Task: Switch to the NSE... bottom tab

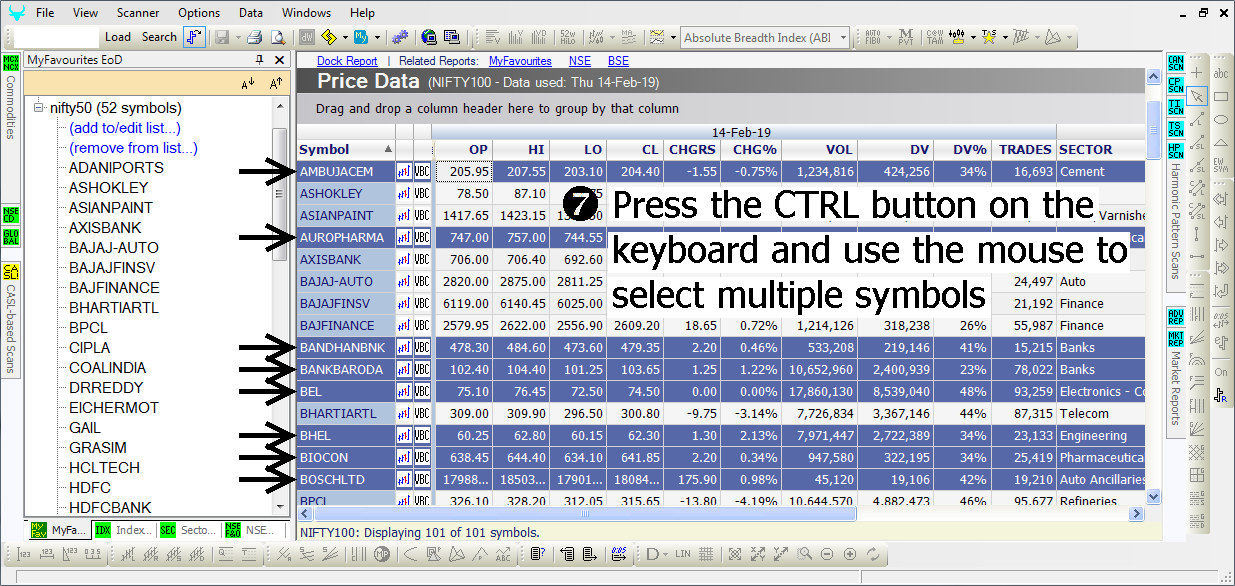Action: (254, 530)
